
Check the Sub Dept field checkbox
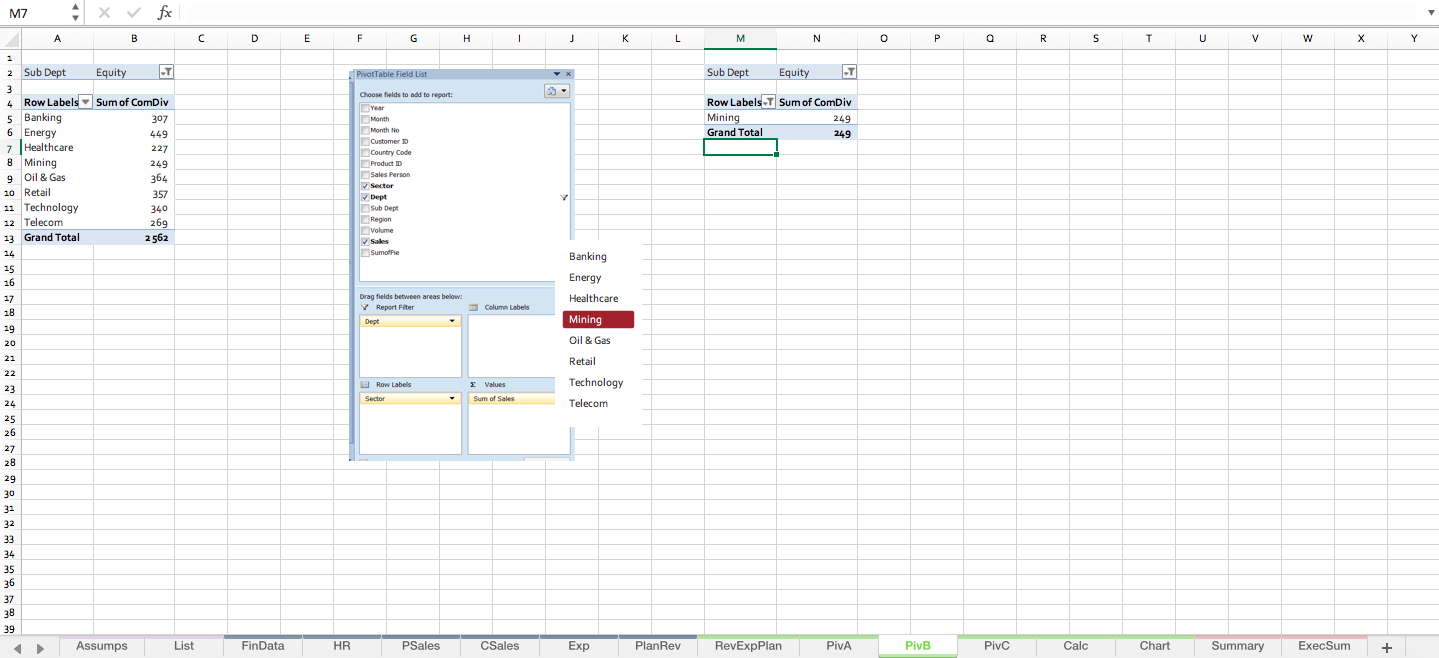pyautogui.click(x=365, y=208)
